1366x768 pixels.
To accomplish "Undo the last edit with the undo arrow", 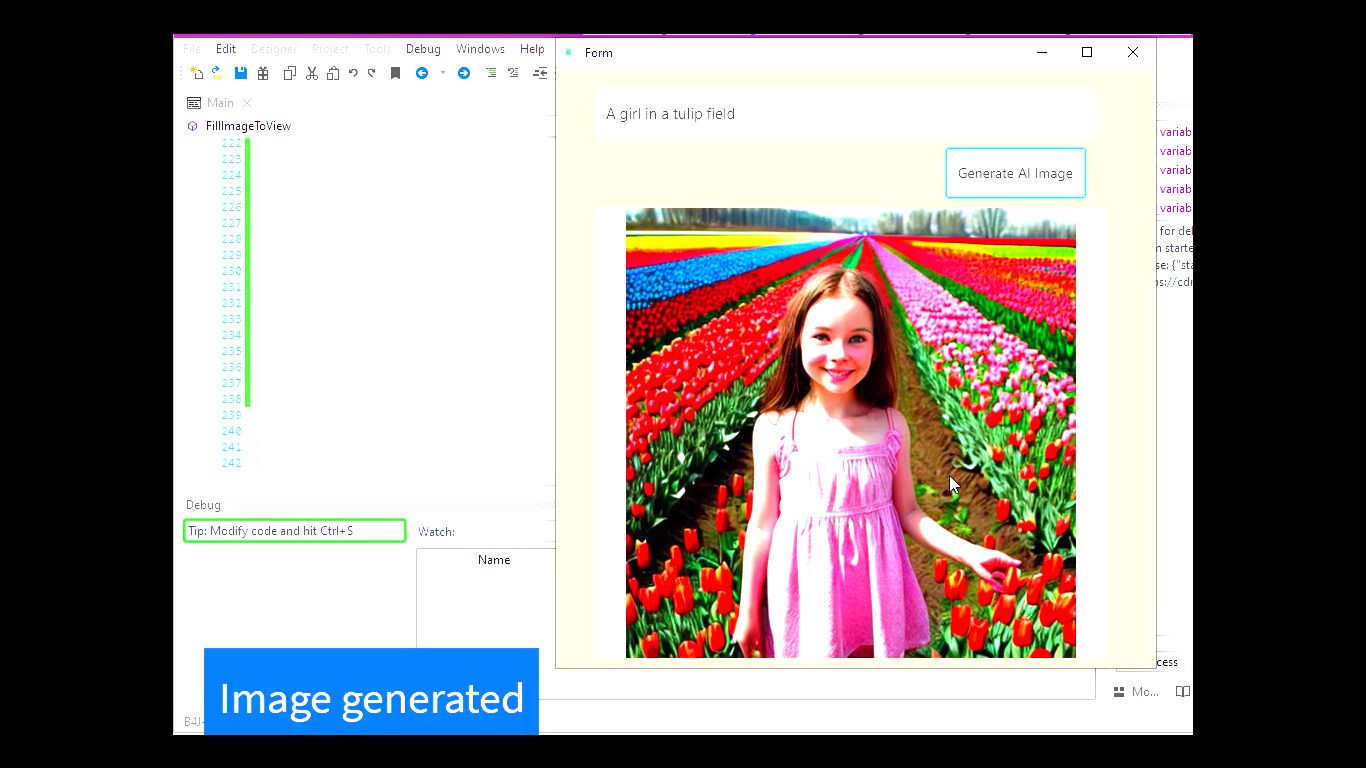I will pos(353,73).
